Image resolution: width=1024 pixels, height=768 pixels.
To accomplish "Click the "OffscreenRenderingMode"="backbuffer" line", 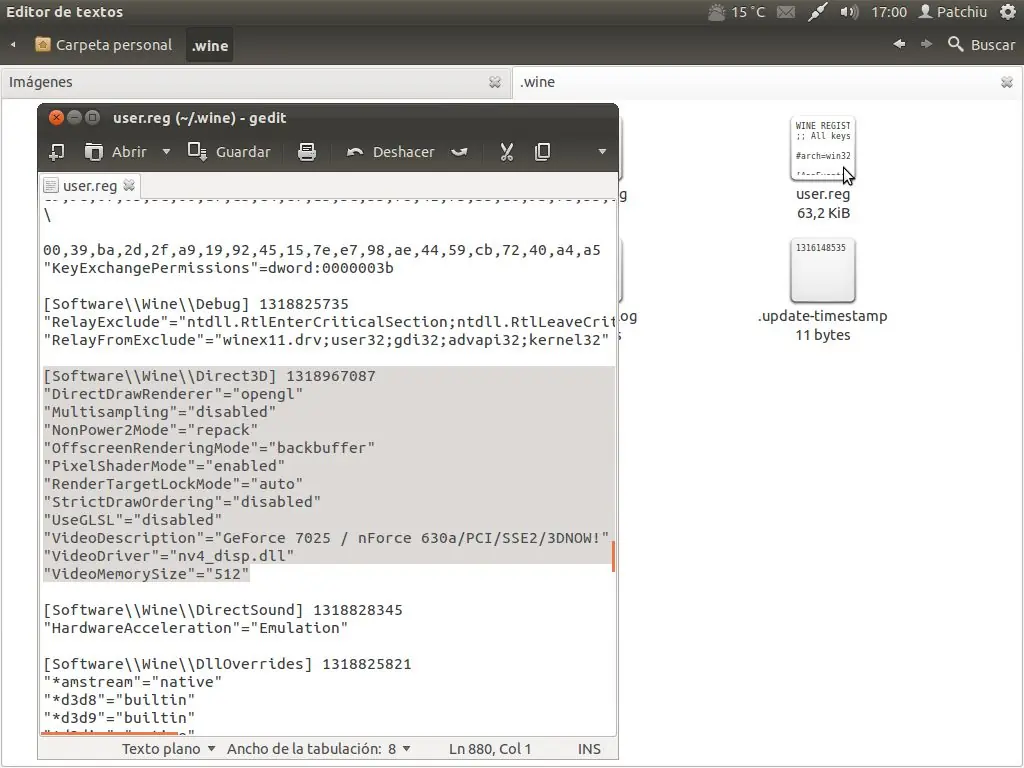I will coord(209,448).
